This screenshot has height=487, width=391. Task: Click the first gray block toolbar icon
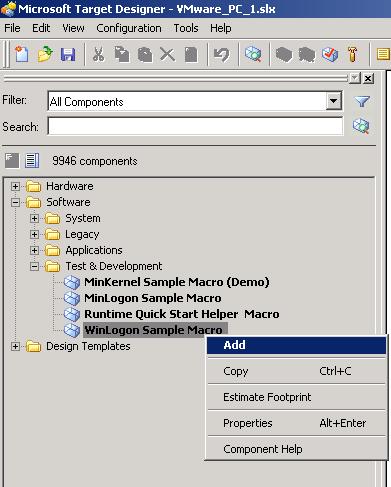[284, 54]
